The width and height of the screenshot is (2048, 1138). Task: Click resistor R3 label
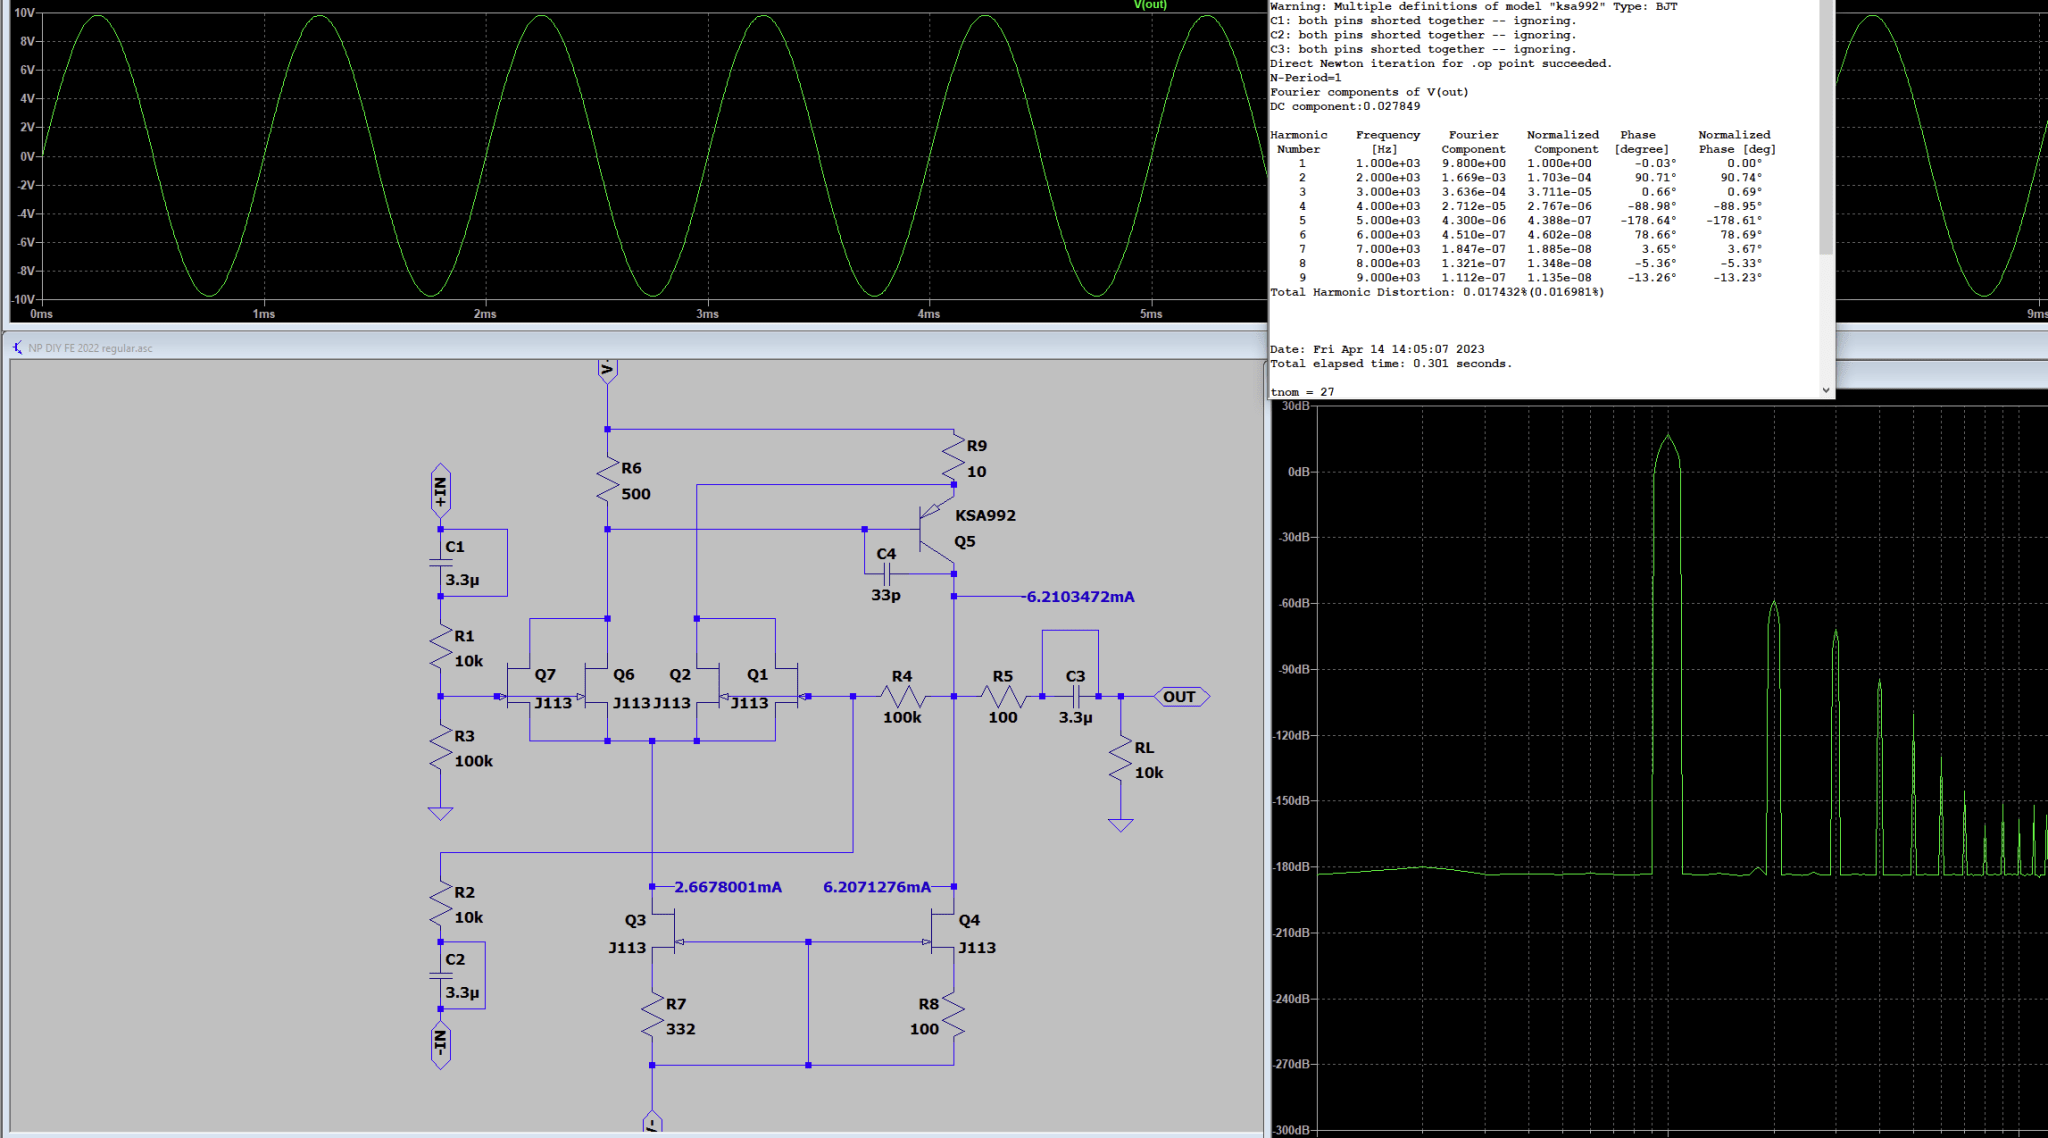(x=464, y=736)
